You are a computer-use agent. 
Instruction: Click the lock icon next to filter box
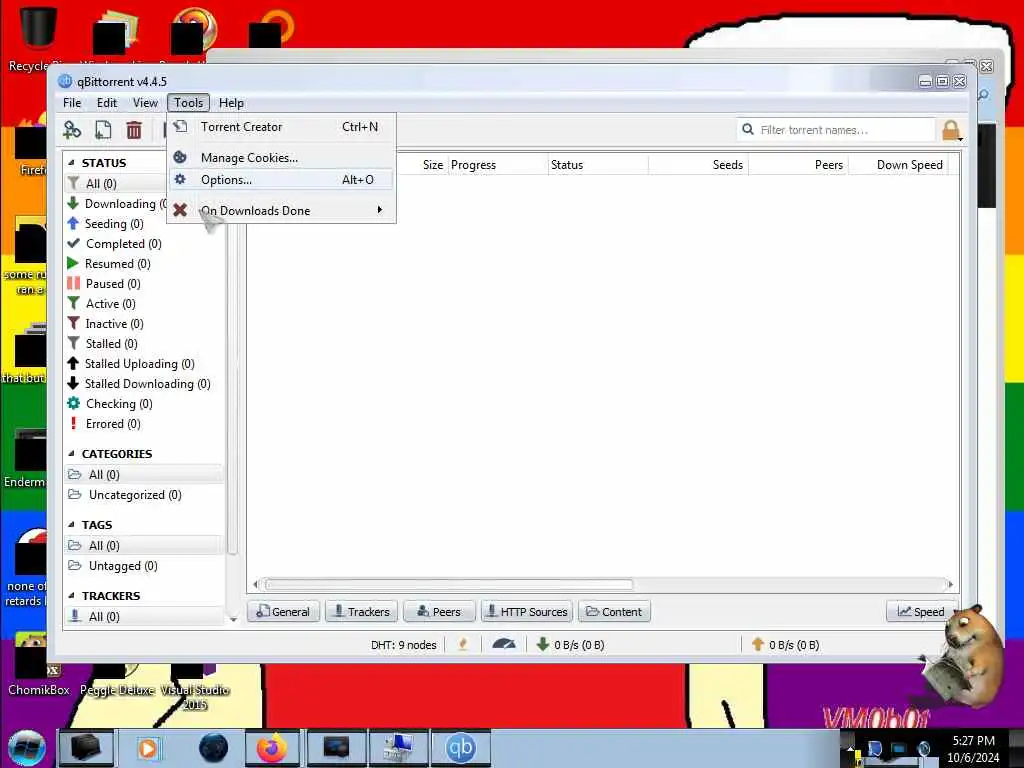pyautogui.click(x=952, y=130)
